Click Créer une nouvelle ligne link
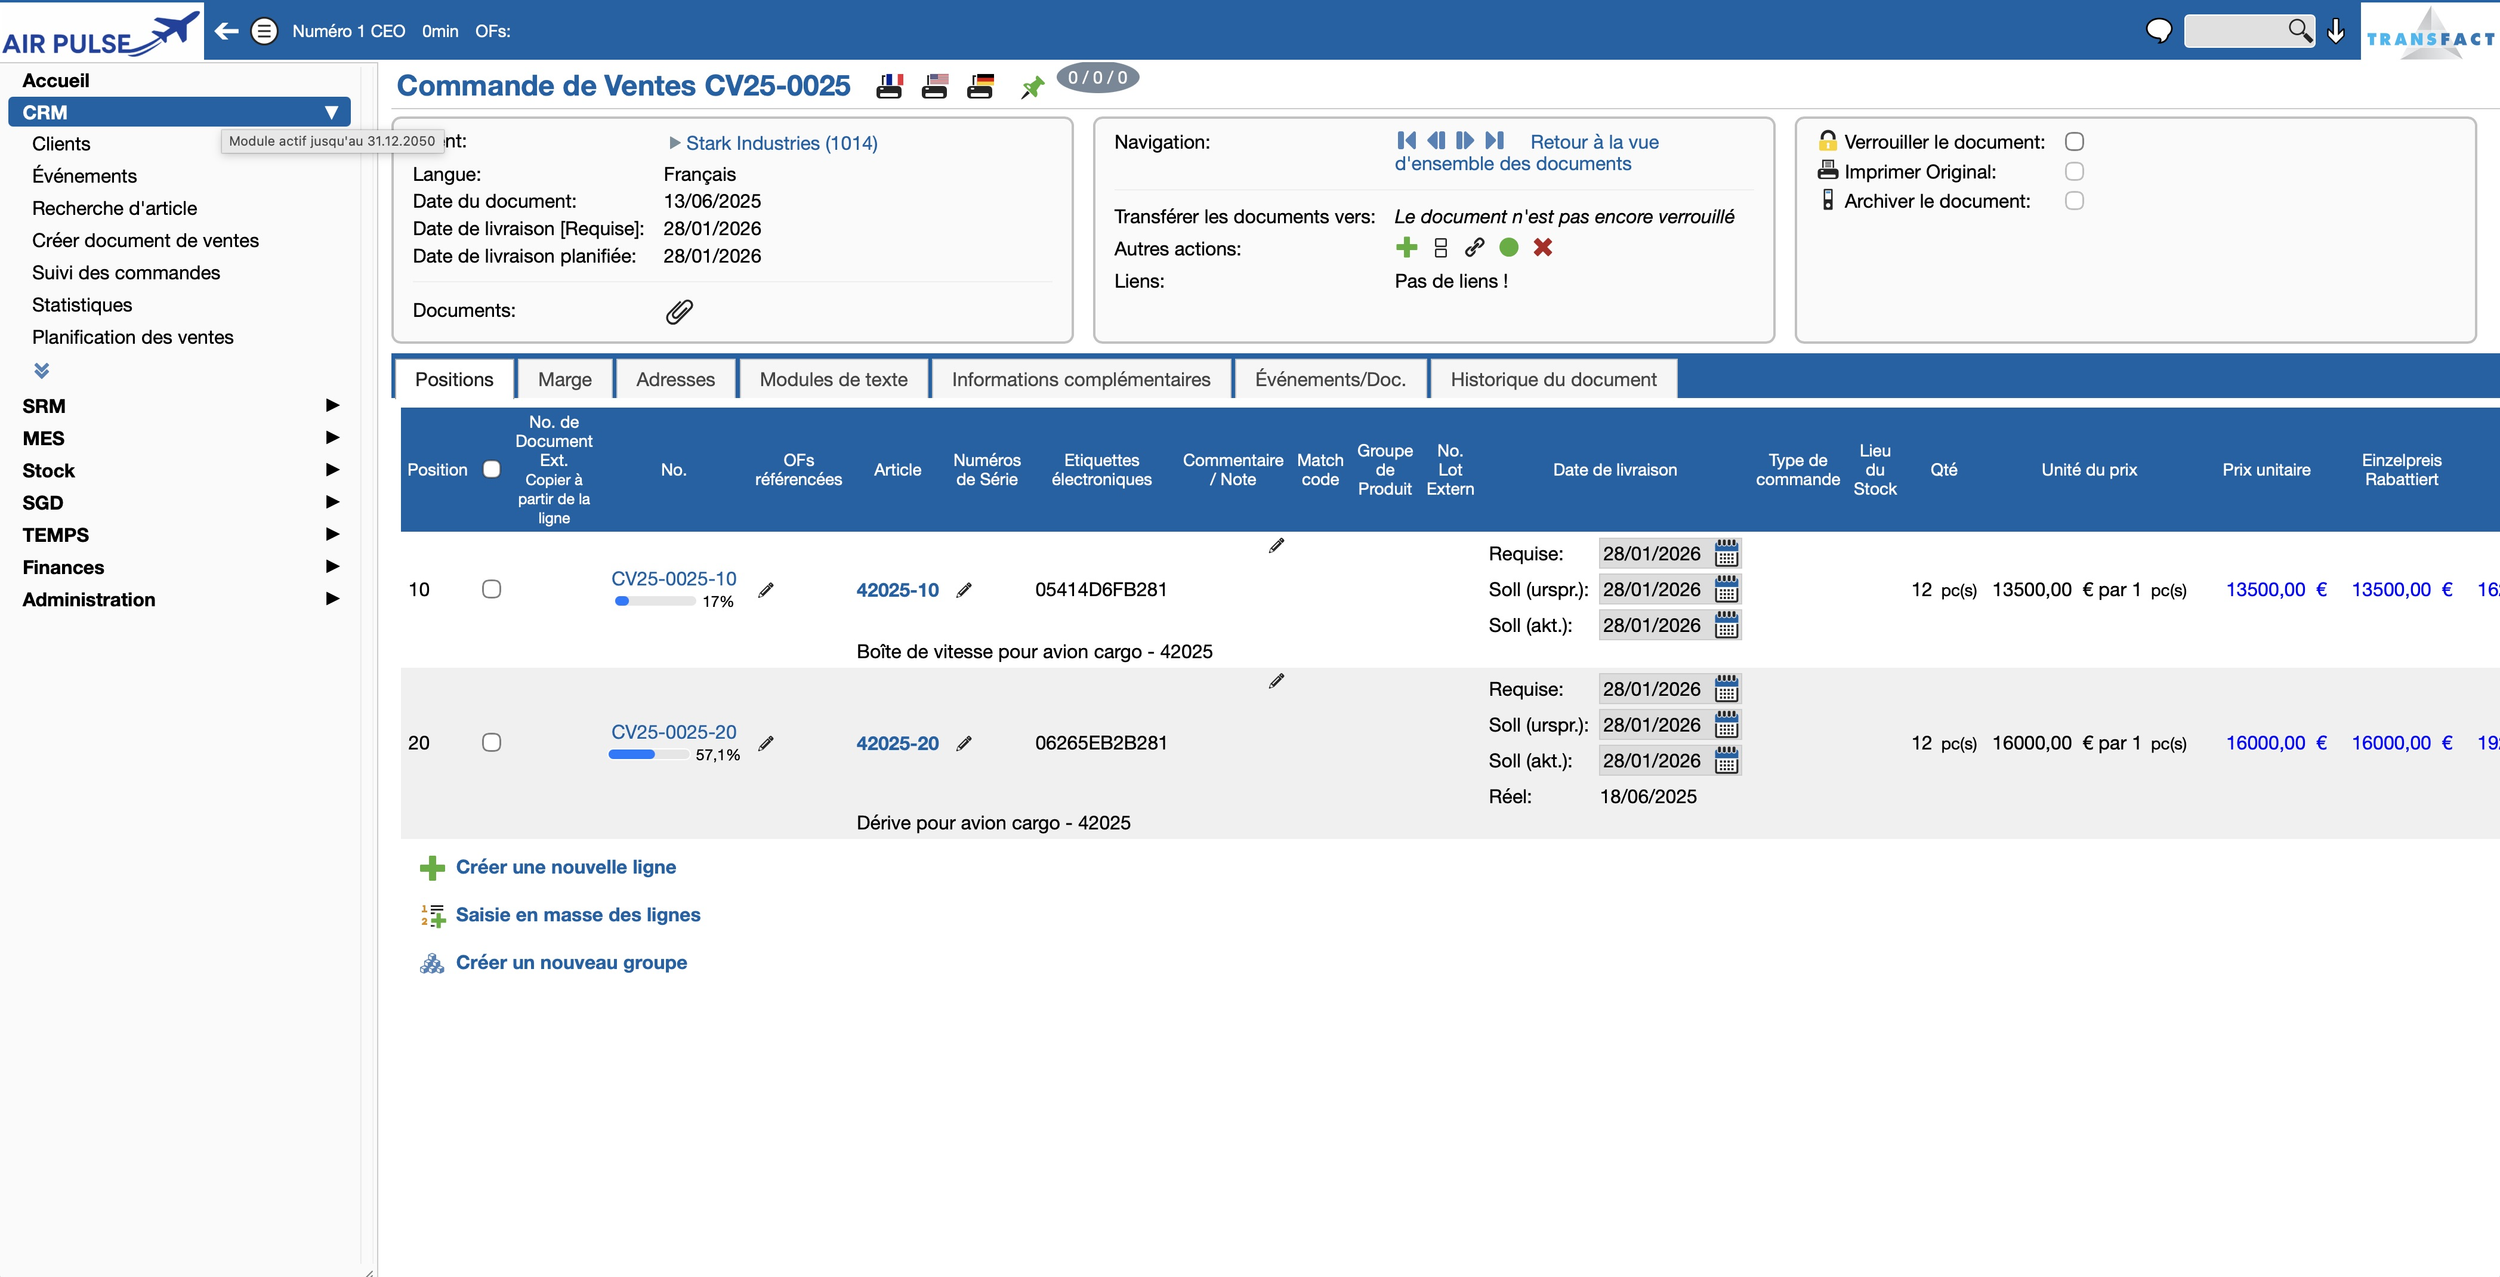Screen dimensions: 2500x1277 pos(565,867)
